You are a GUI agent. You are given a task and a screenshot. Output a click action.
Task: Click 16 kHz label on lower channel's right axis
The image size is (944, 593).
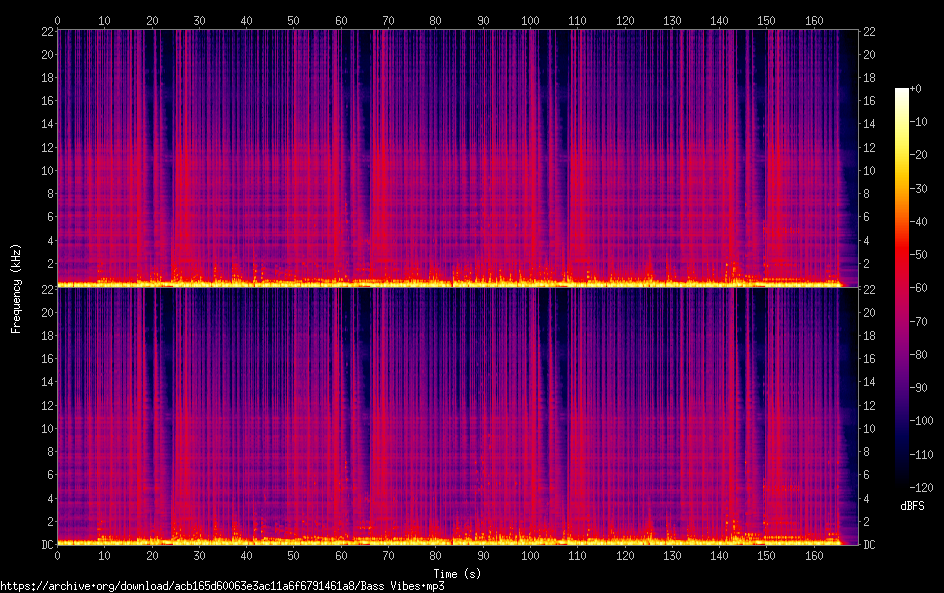point(870,359)
